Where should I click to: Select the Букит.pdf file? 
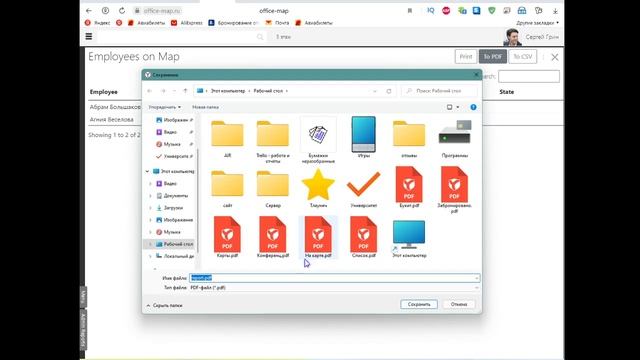(x=409, y=187)
